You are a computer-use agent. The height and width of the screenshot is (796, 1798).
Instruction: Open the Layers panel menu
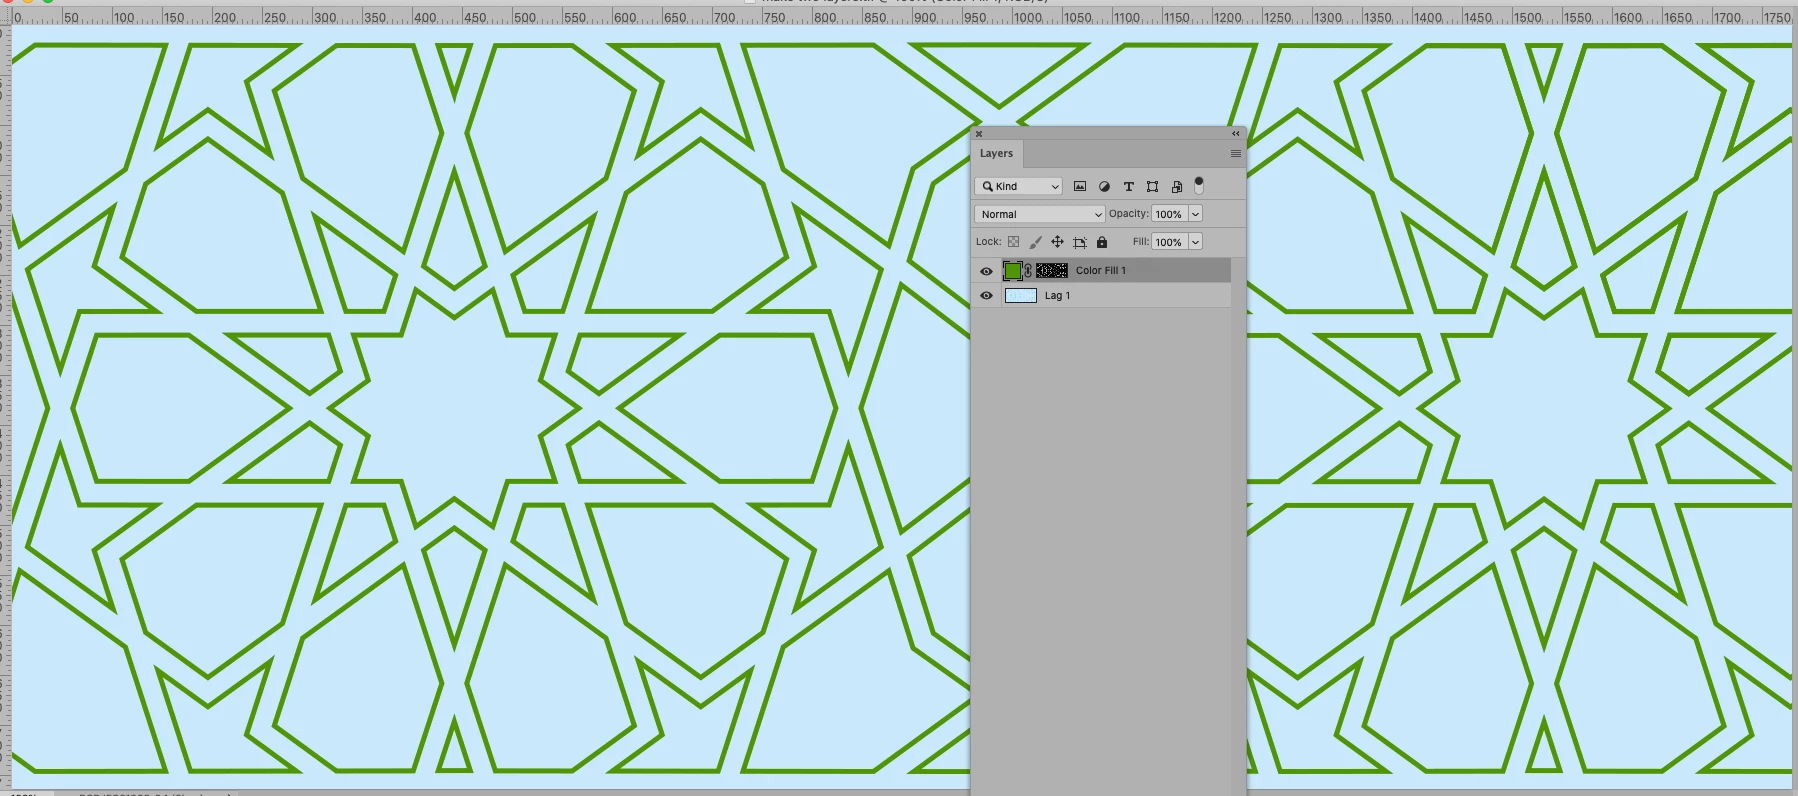coord(1236,154)
